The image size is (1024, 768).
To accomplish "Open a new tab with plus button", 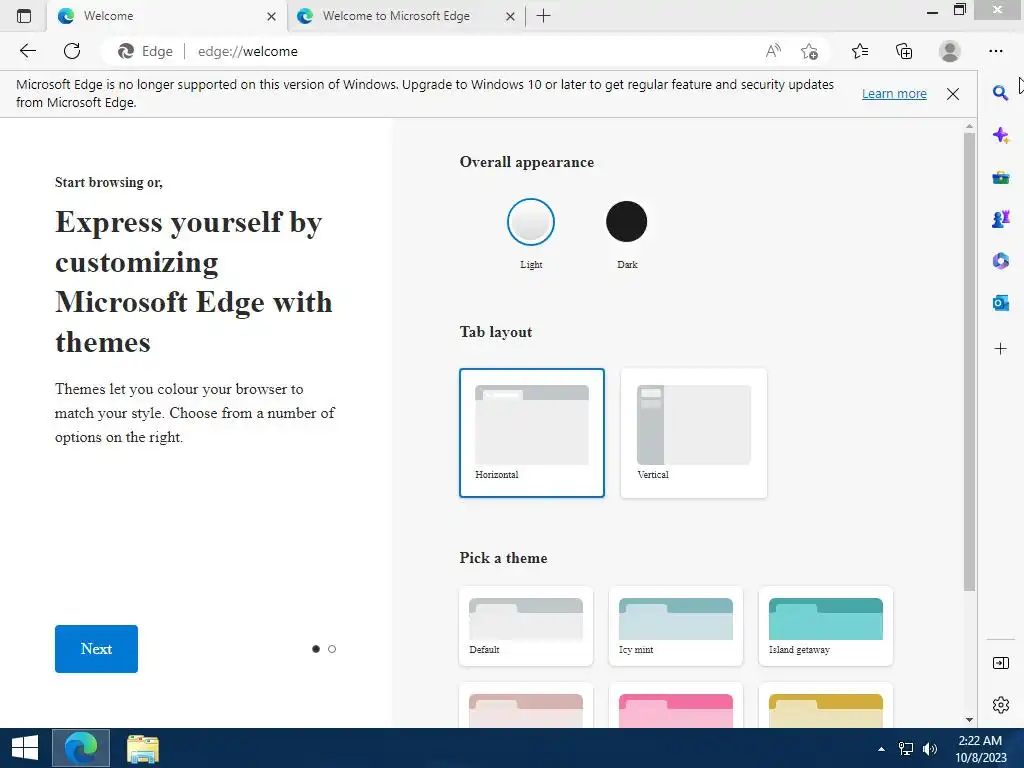I will tap(543, 16).
